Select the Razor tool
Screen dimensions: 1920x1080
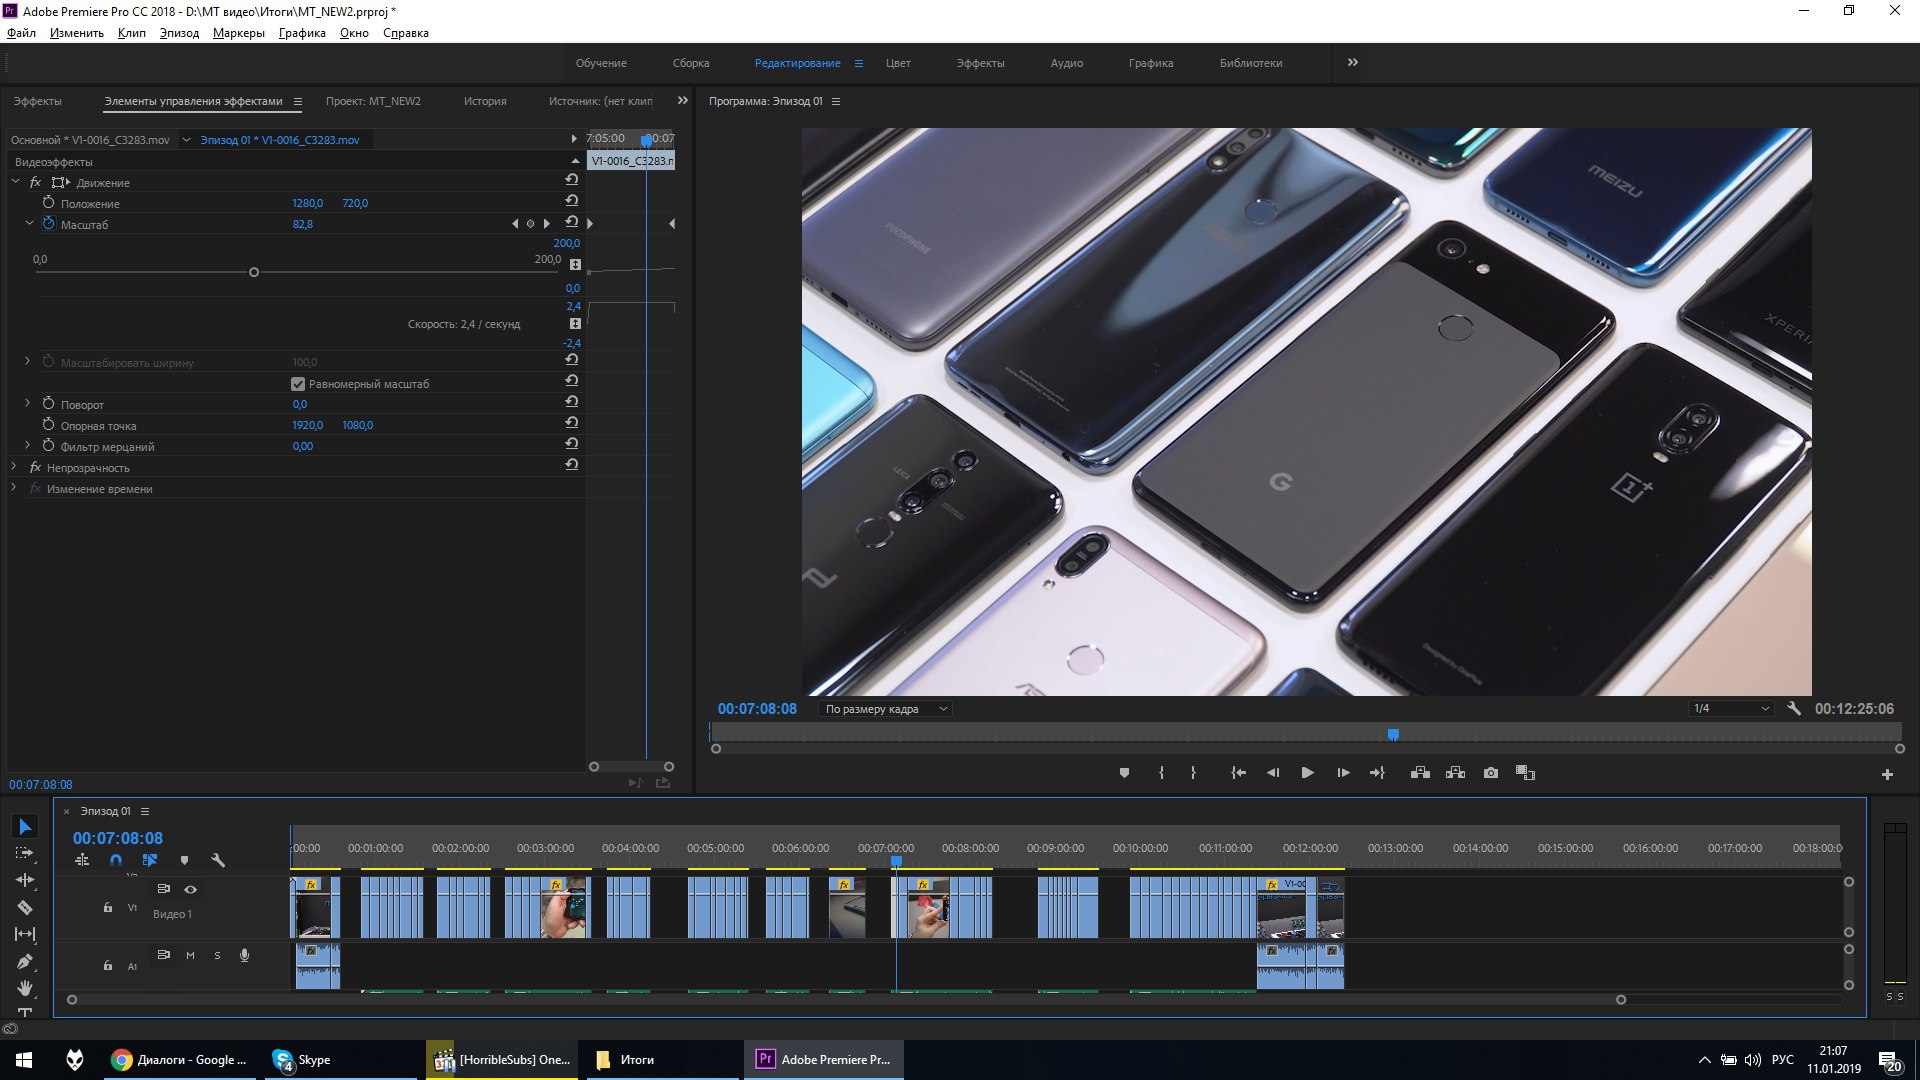pos(25,907)
